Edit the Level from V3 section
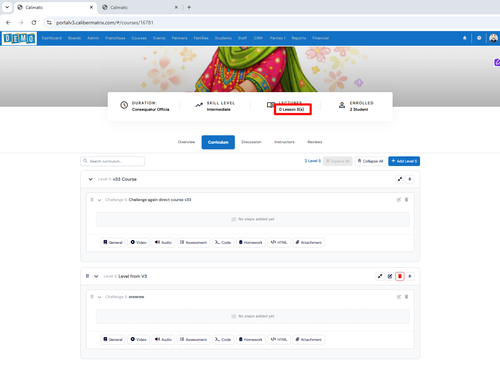500x367 pixels. [x=390, y=276]
